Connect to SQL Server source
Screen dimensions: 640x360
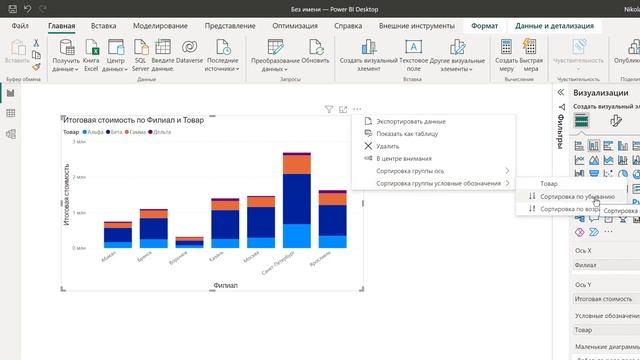[140, 56]
